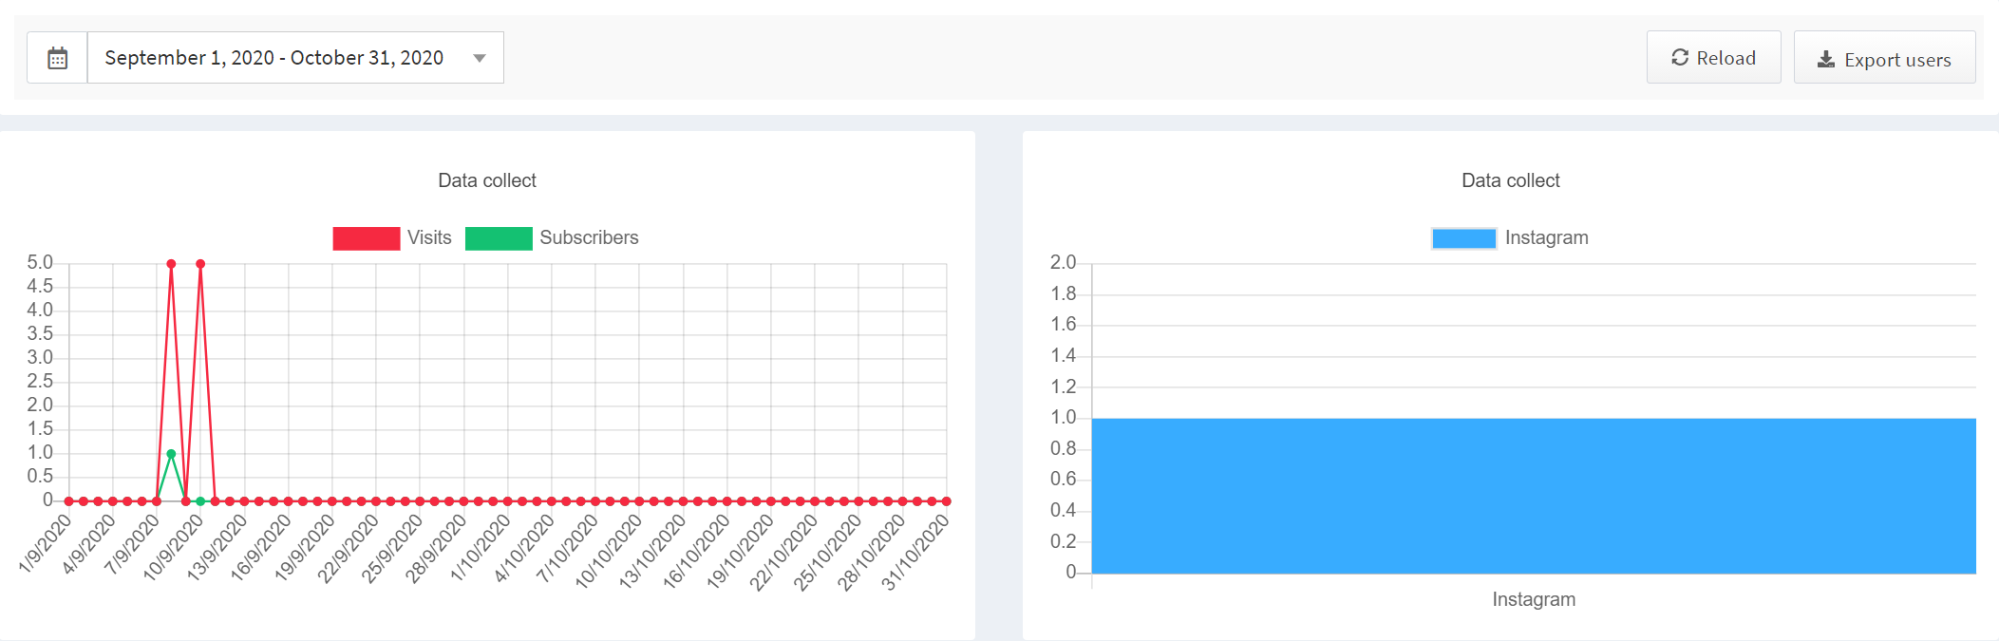Screen dimensions: 1999x642
Task: Click the blue Instagram bar
Action: 1534,496
